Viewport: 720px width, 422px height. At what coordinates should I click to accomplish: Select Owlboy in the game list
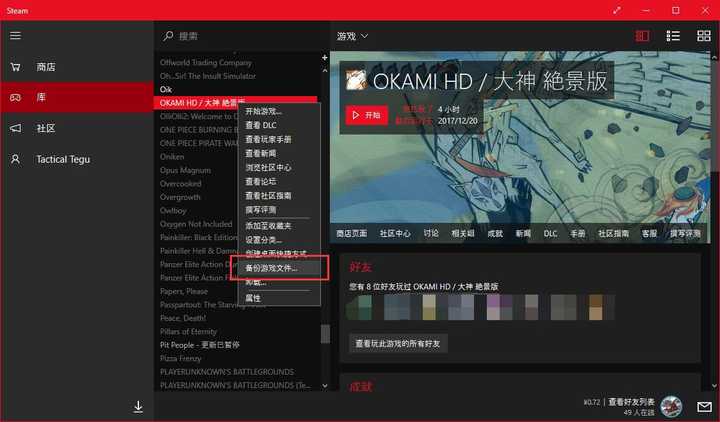tap(173, 211)
